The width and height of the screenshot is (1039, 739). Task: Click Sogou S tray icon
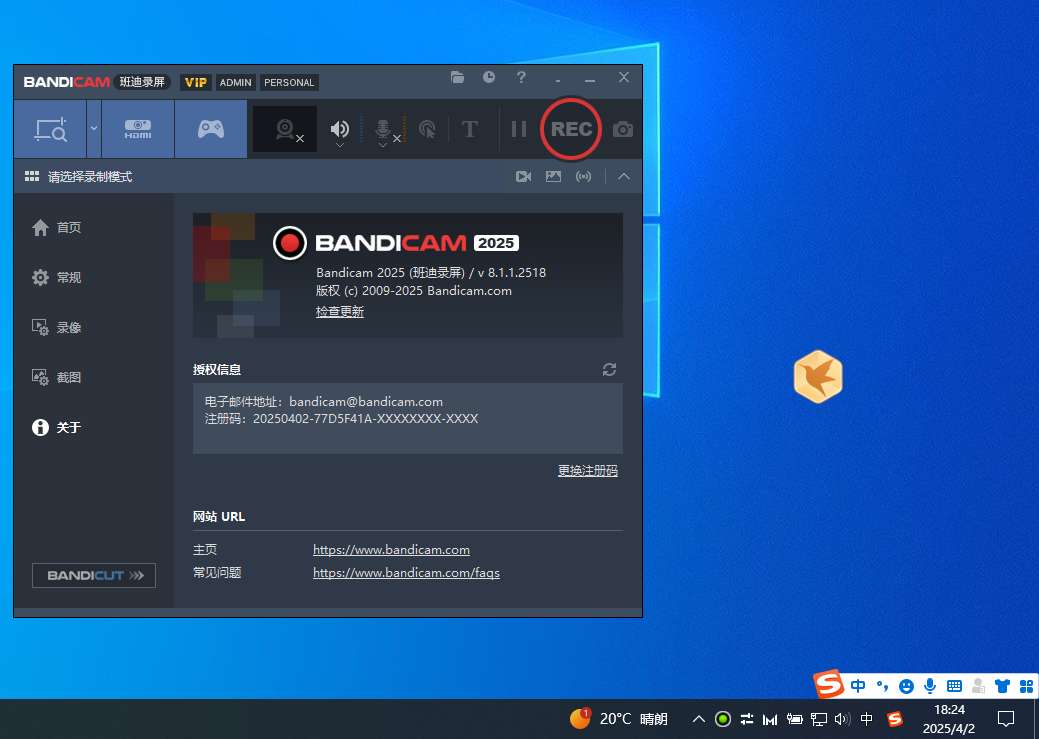(895, 719)
